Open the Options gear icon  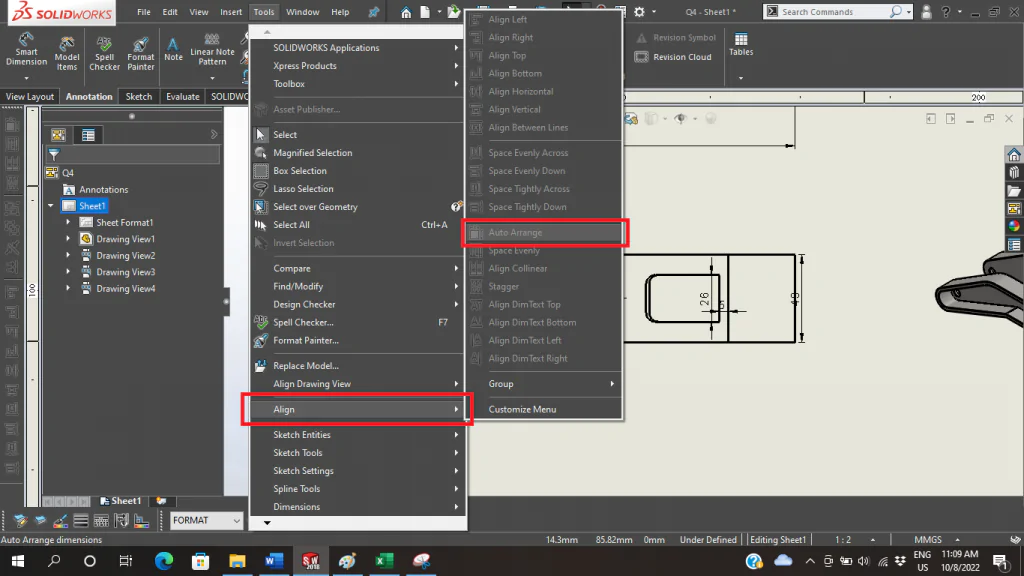[639, 12]
